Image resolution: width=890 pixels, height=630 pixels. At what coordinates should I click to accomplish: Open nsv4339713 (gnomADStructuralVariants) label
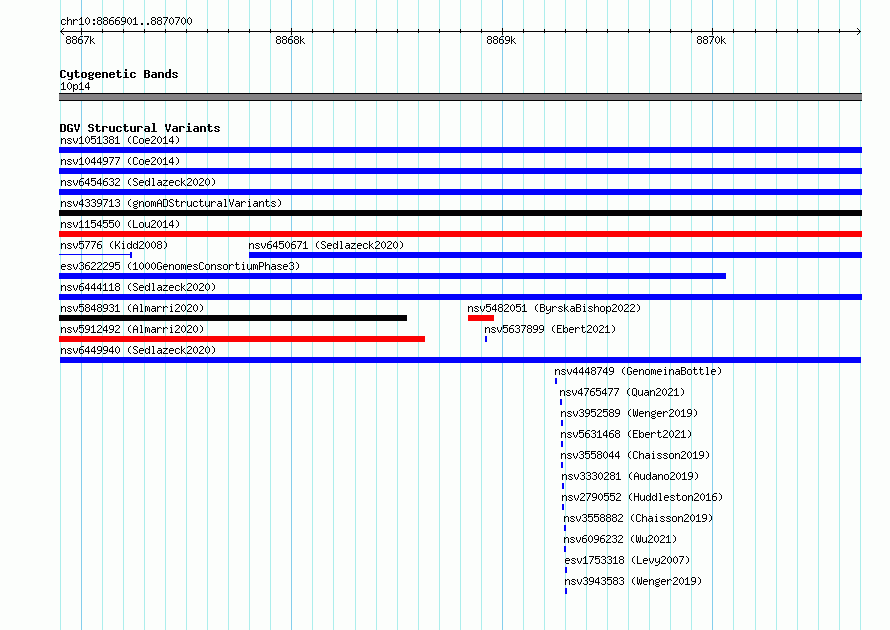171,203
